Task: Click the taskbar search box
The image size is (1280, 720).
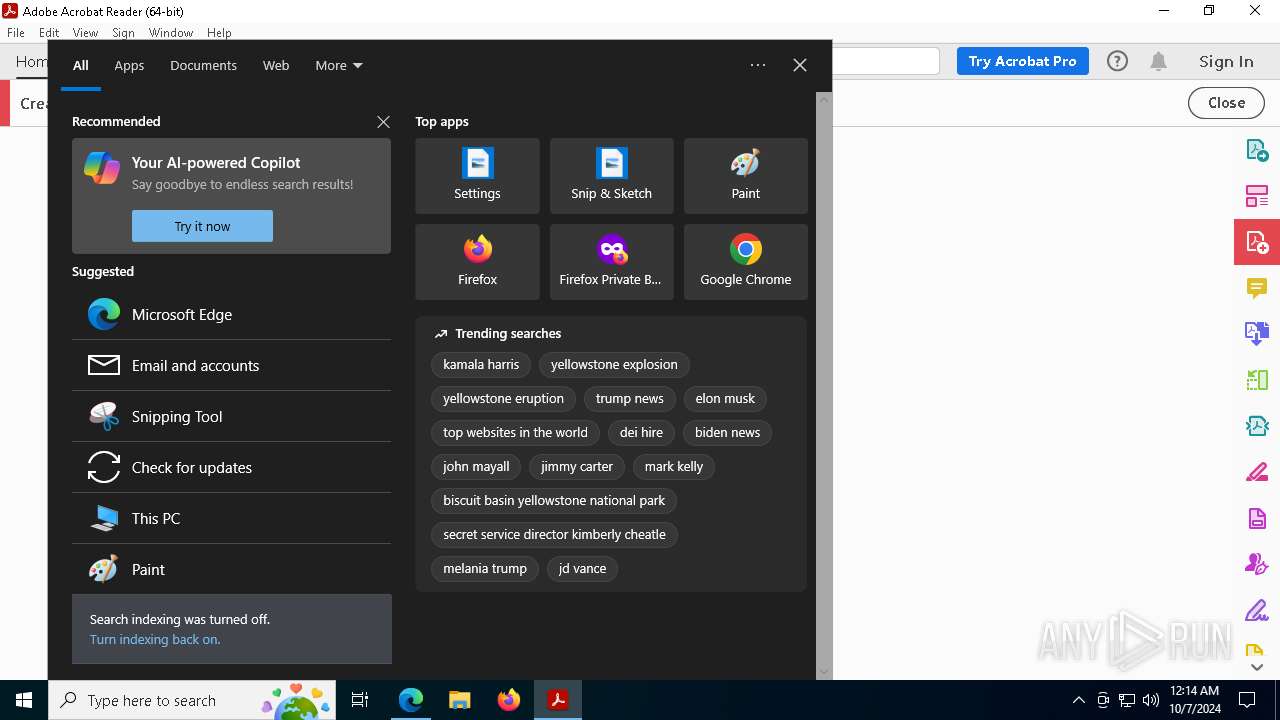Action: pyautogui.click(x=193, y=700)
